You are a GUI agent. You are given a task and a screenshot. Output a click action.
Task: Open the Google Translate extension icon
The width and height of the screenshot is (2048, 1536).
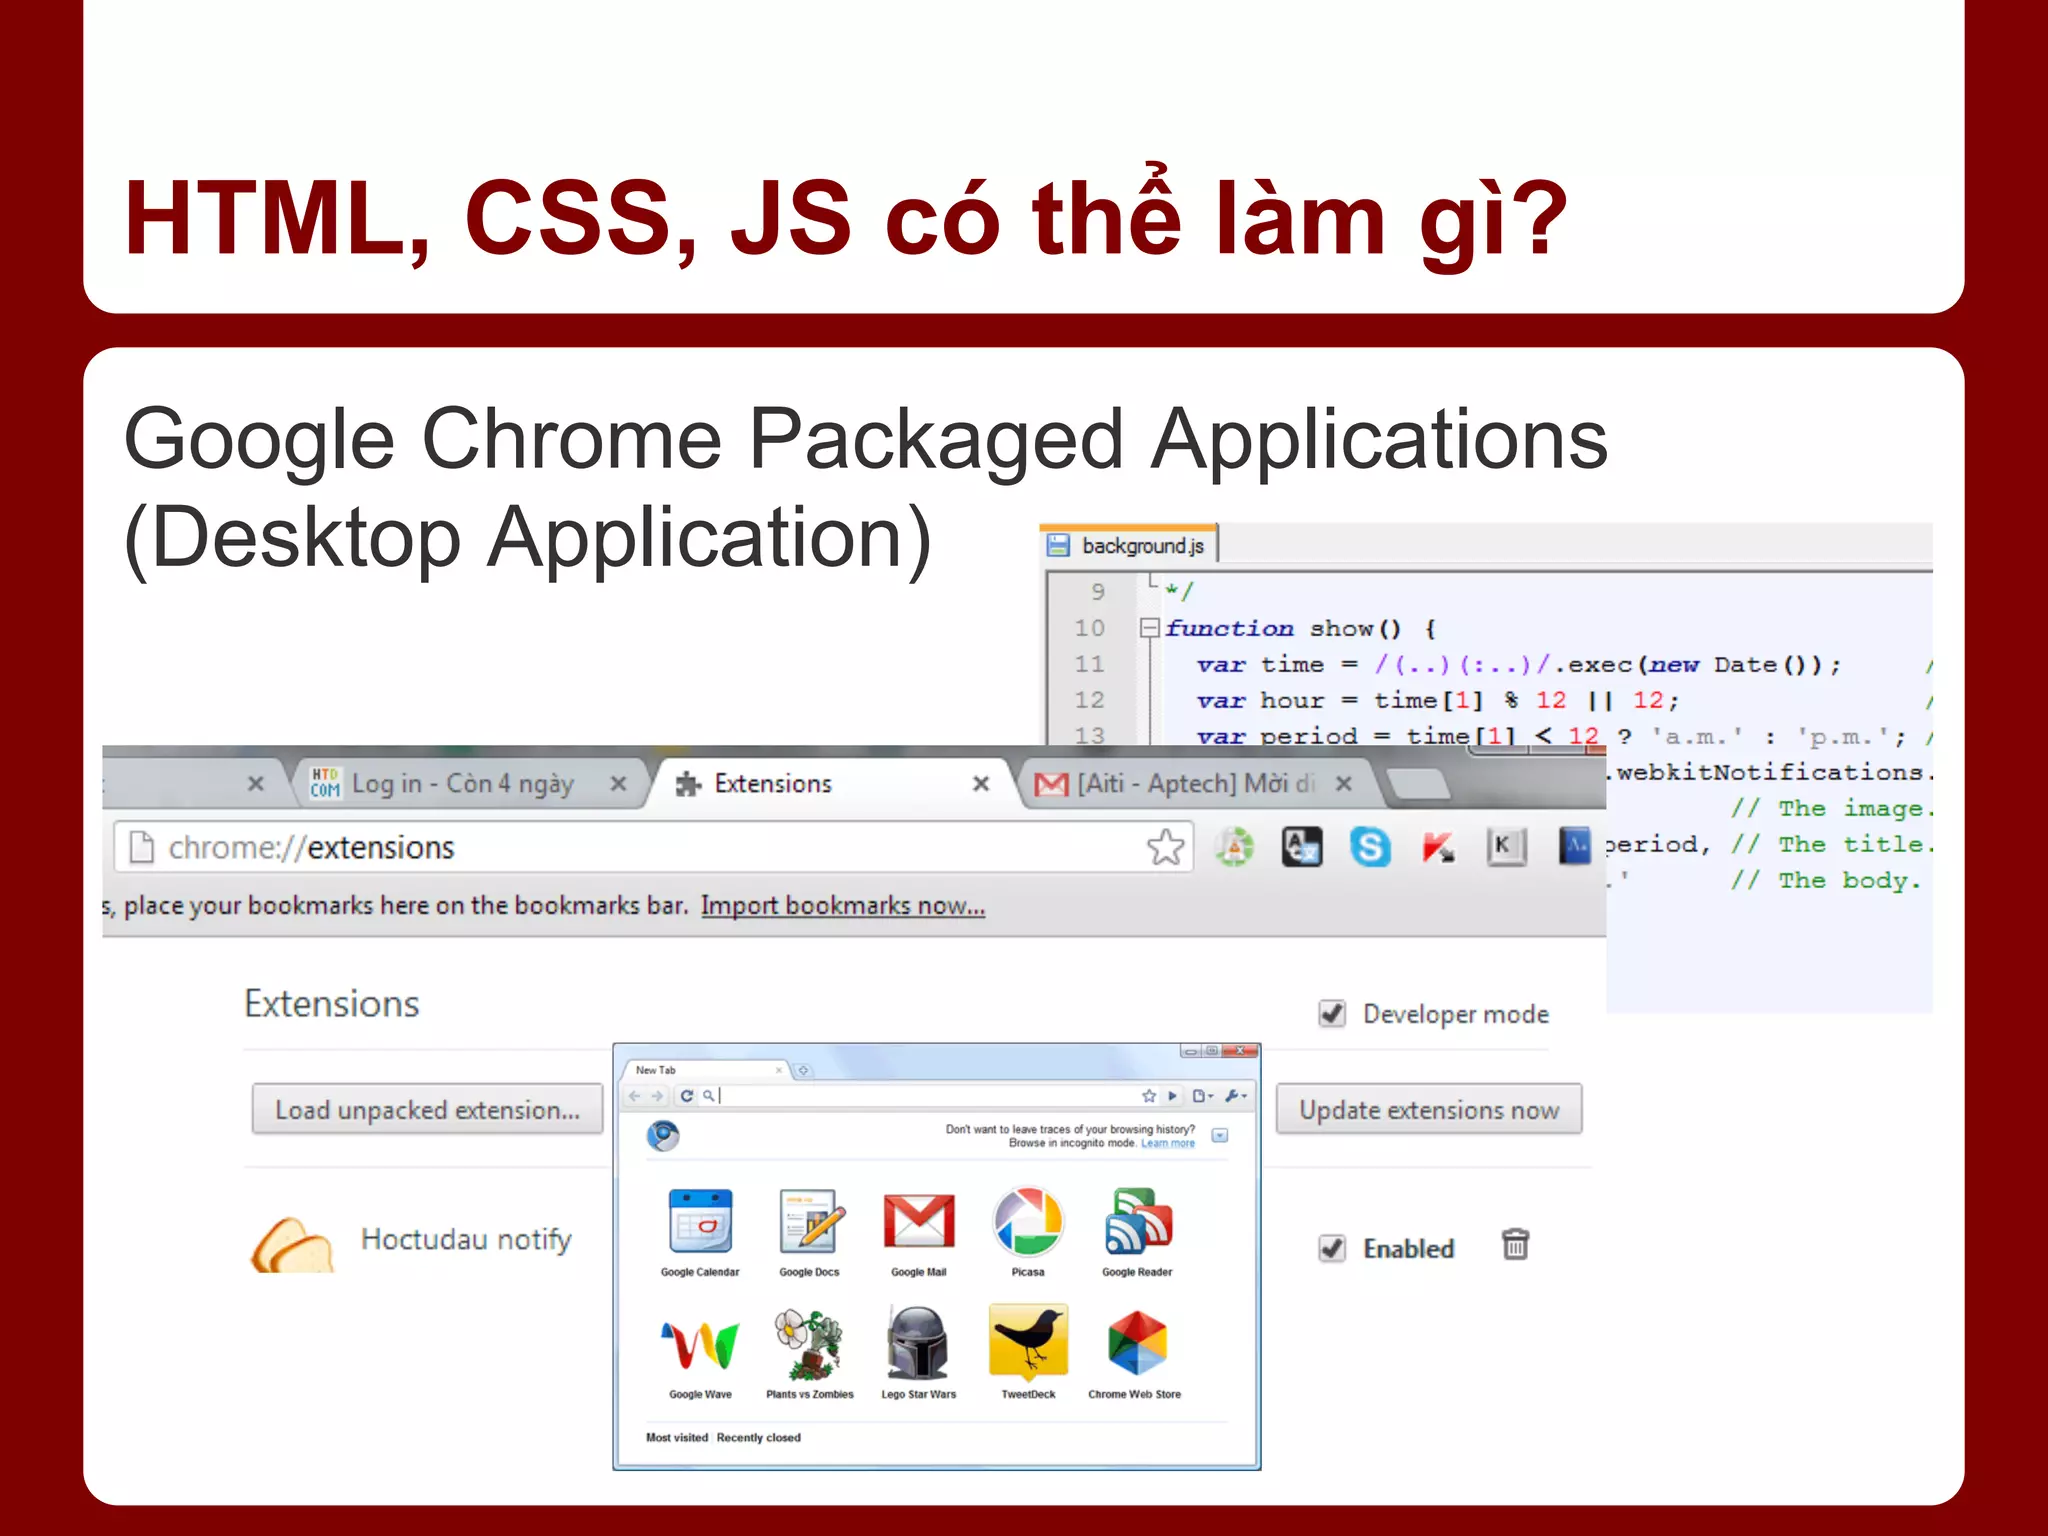pyautogui.click(x=1302, y=847)
